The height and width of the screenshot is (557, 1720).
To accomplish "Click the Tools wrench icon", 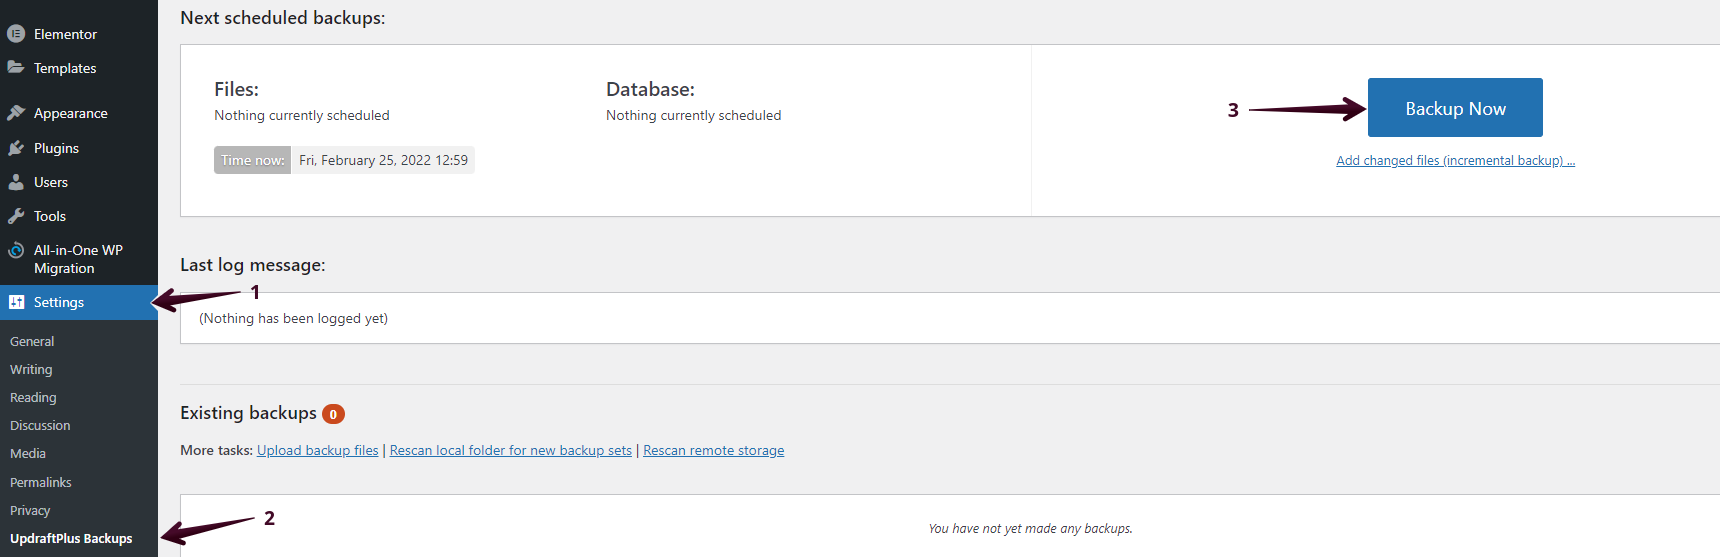I will (x=16, y=216).
